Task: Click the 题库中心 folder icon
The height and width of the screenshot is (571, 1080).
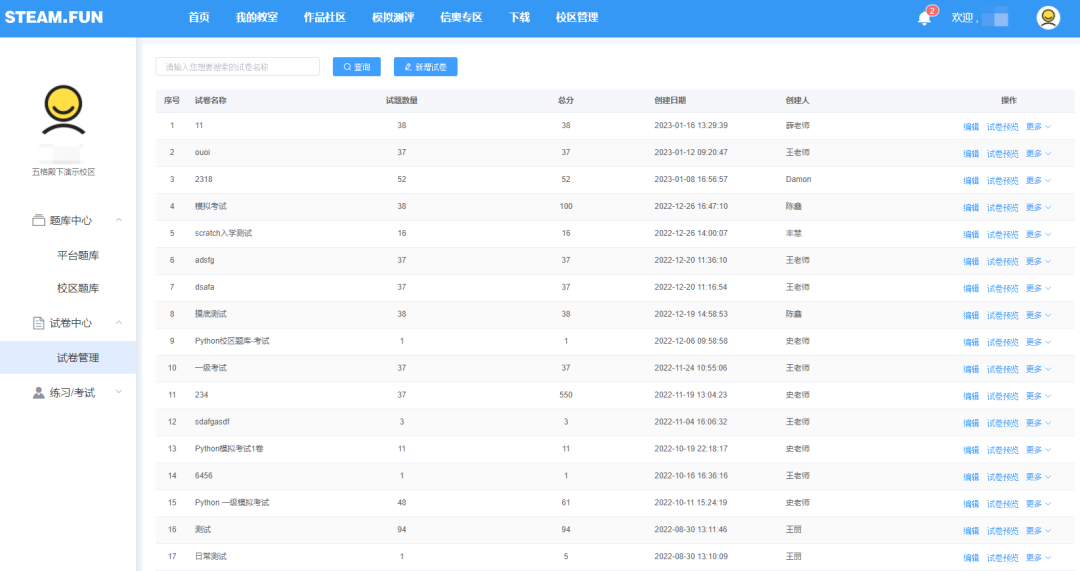Action: 39,220
